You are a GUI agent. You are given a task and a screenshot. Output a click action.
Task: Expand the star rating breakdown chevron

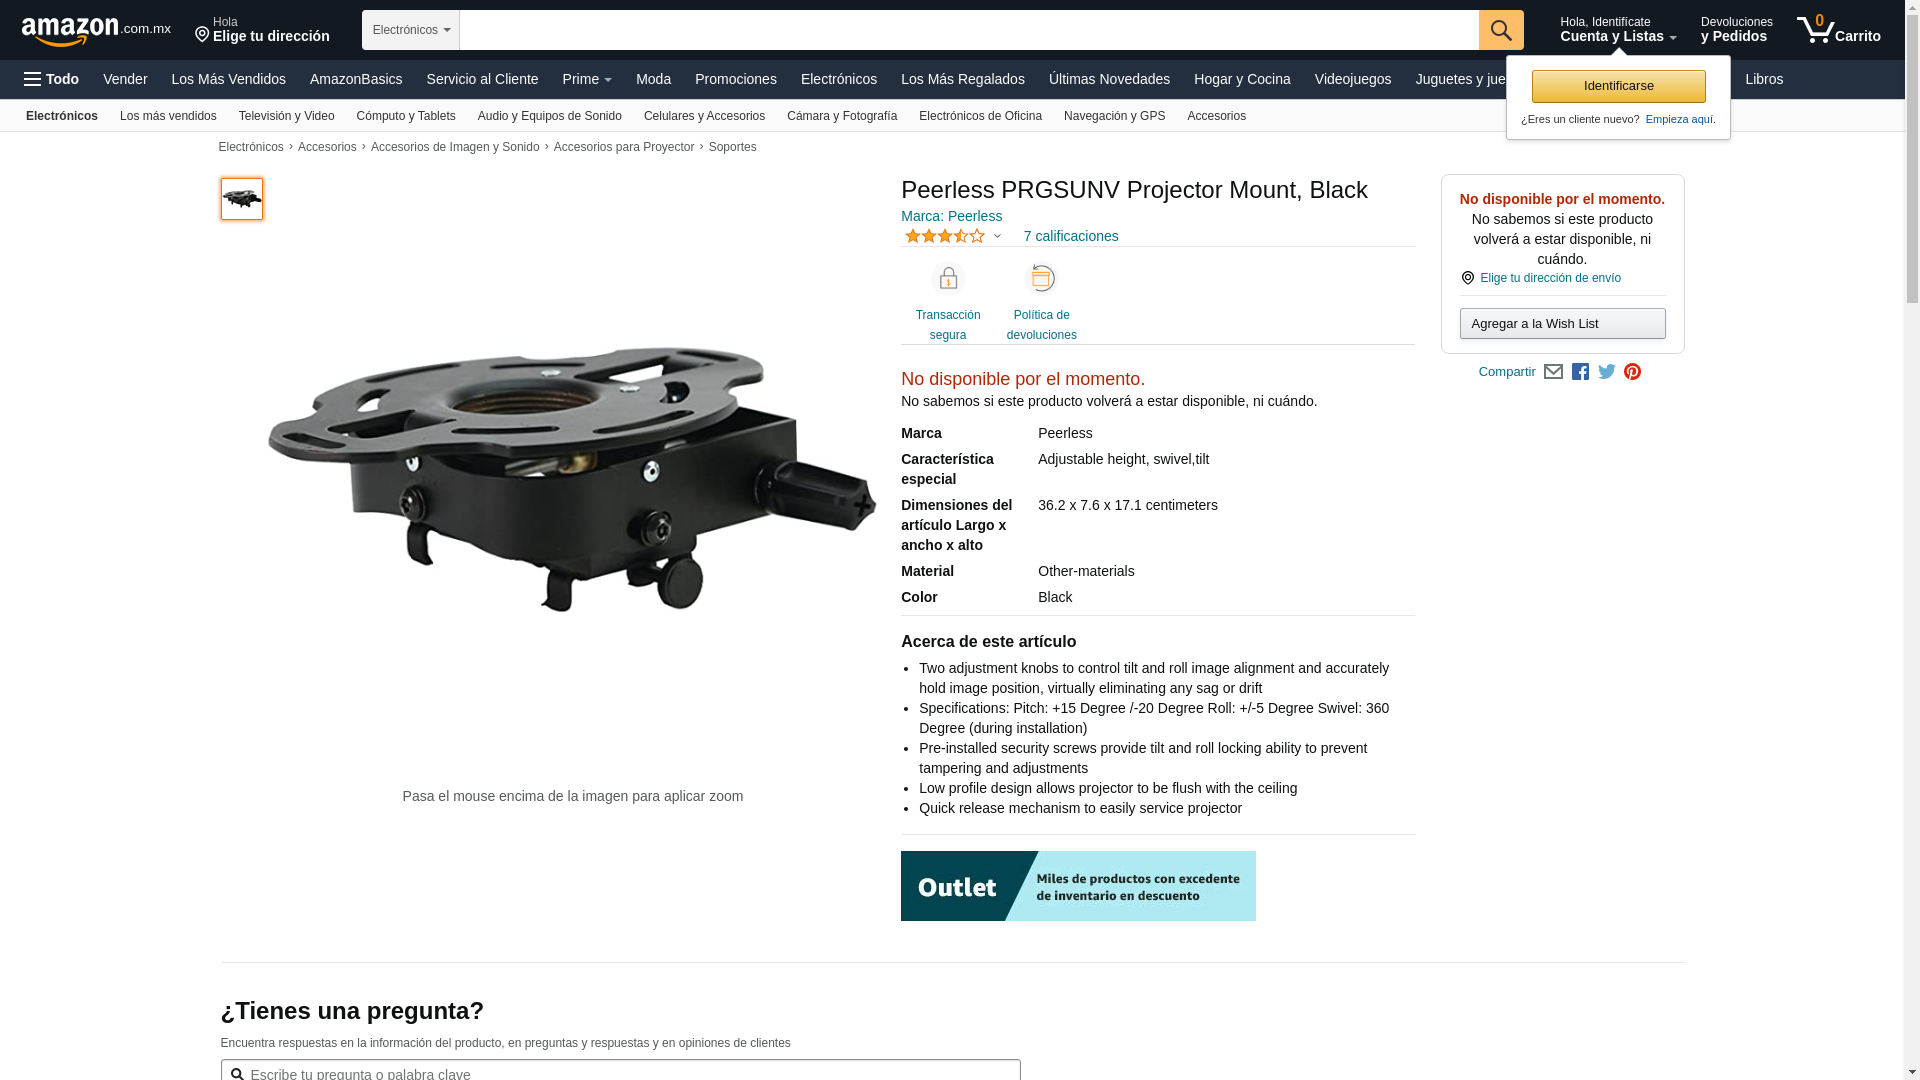point(997,237)
